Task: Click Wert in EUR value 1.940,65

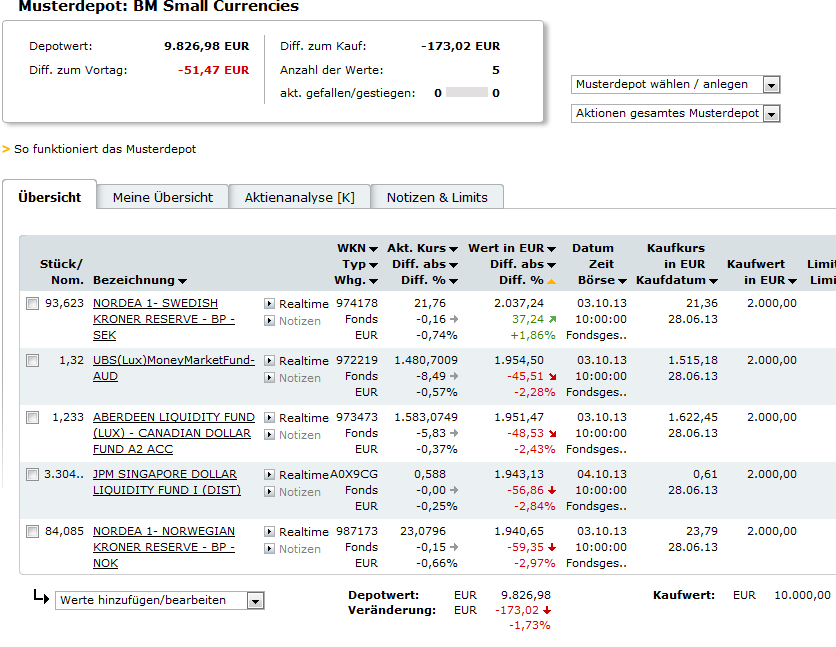Action: coord(519,531)
